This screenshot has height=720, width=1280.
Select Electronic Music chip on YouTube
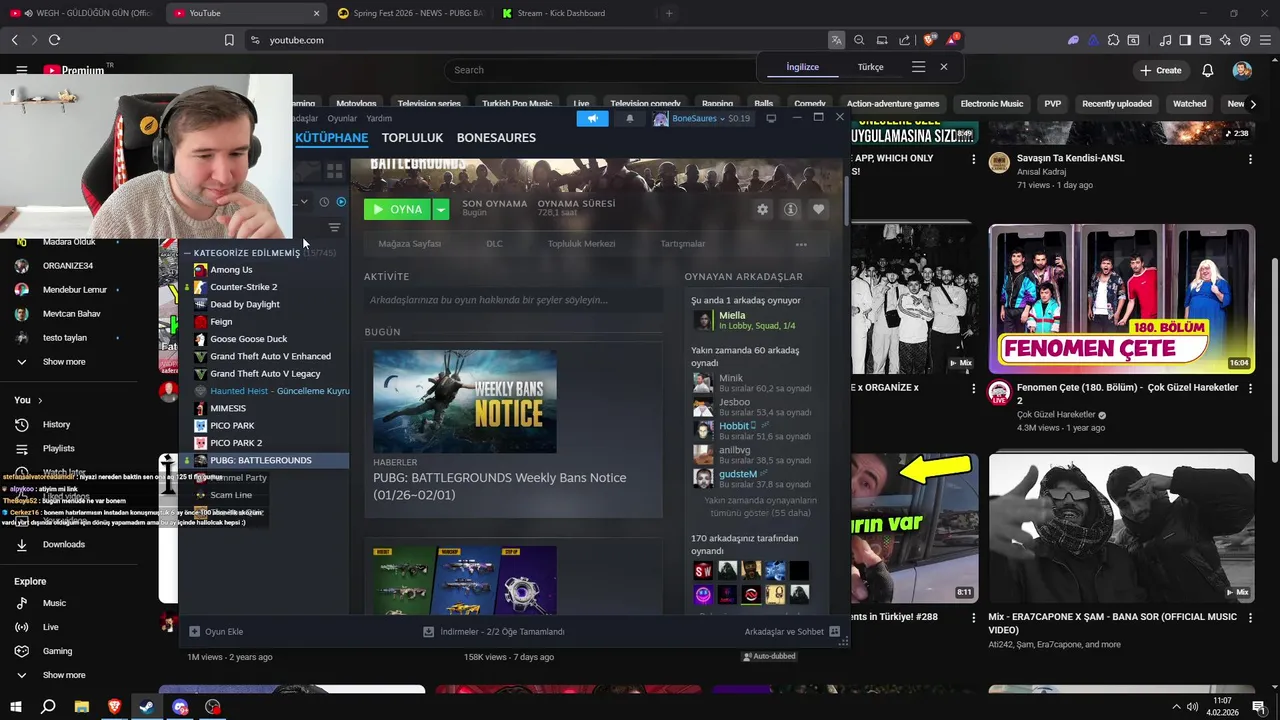click(991, 104)
